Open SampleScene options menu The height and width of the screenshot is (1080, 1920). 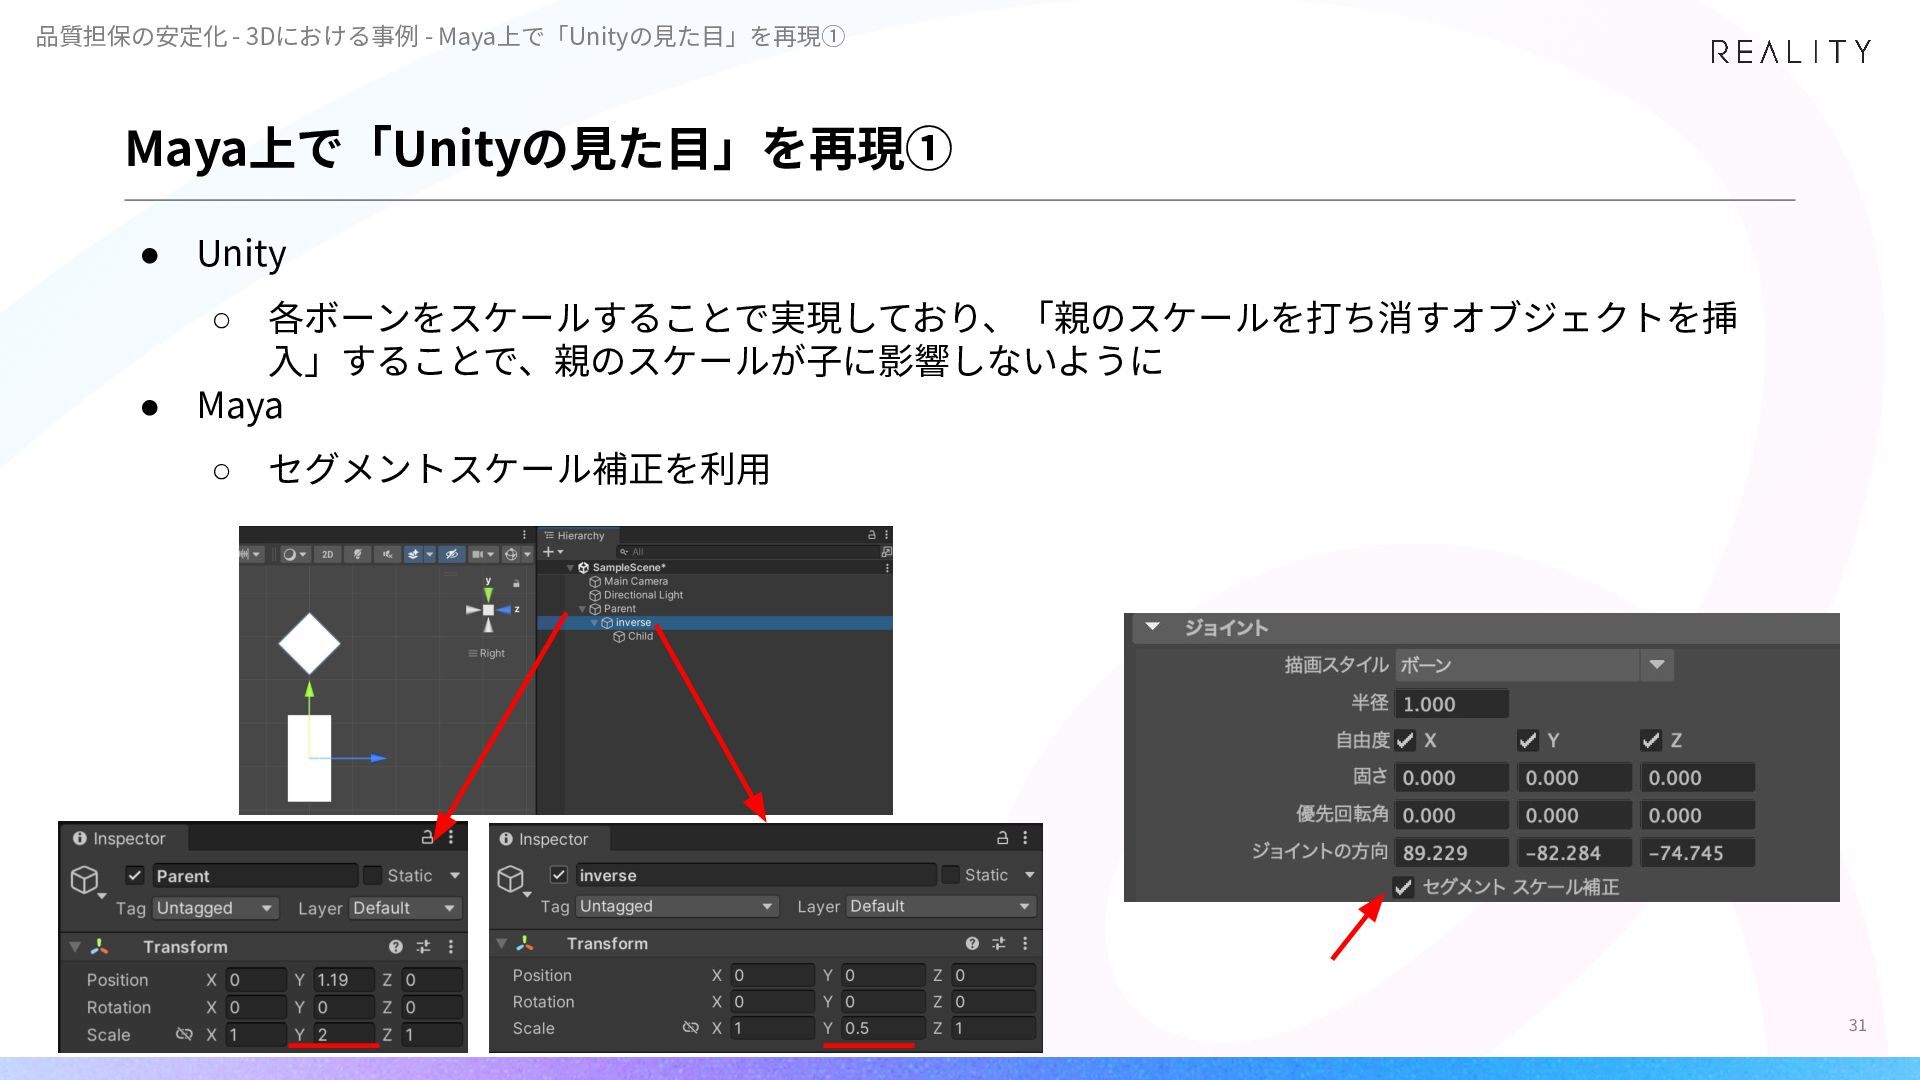point(887,568)
